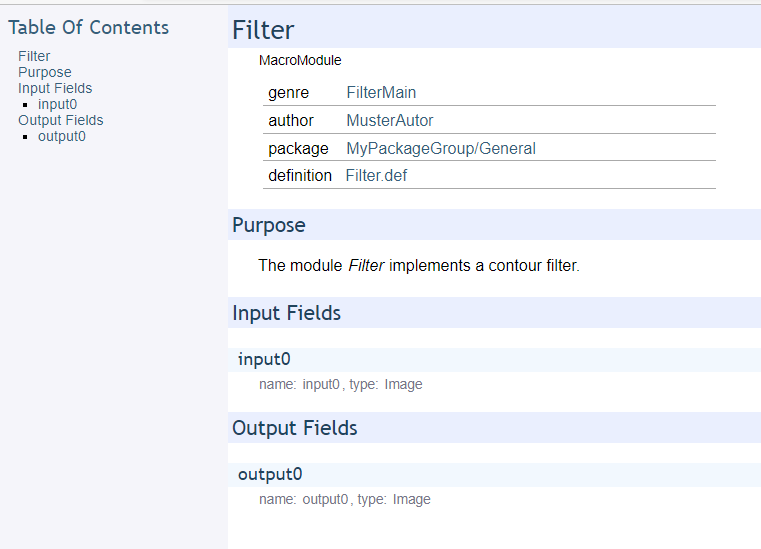Click the MacroModule label under the title
Viewport: 761px width, 549px height.
pyautogui.click(x=300, y=60)
